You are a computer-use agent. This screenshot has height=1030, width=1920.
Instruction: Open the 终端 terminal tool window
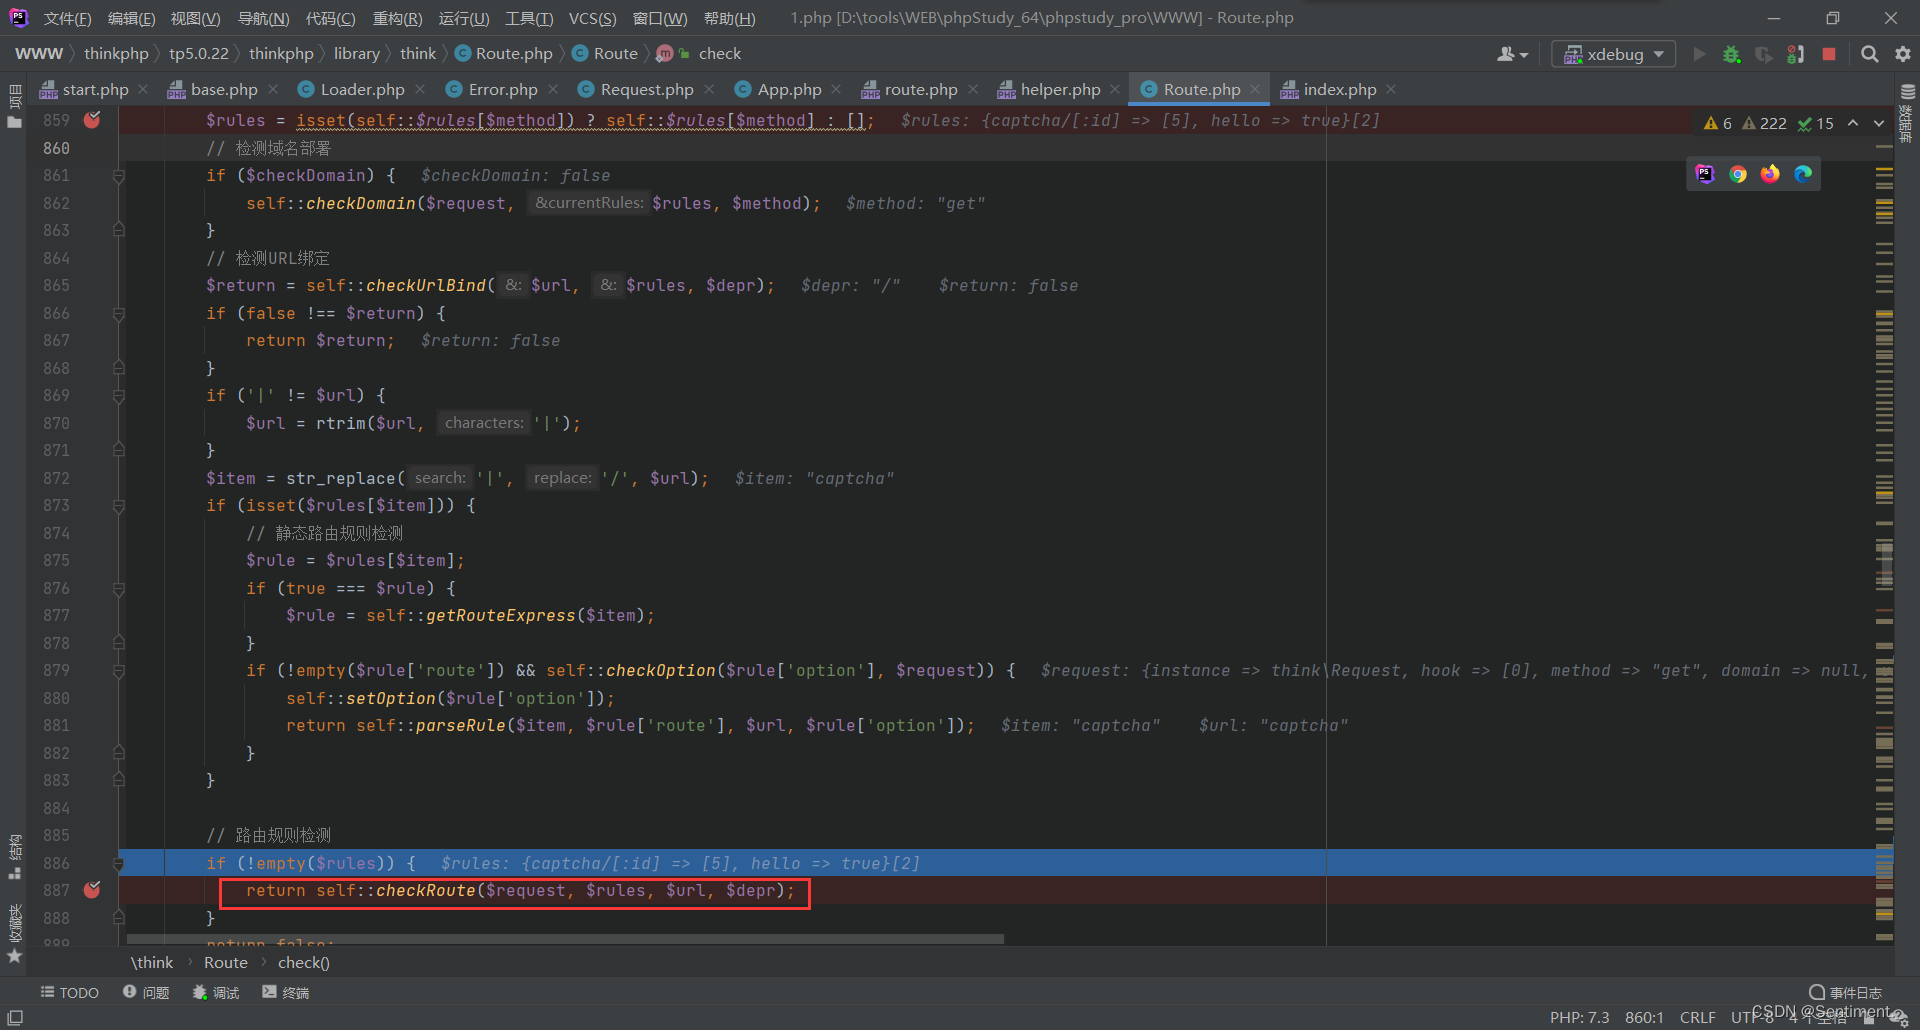point(286,993)
